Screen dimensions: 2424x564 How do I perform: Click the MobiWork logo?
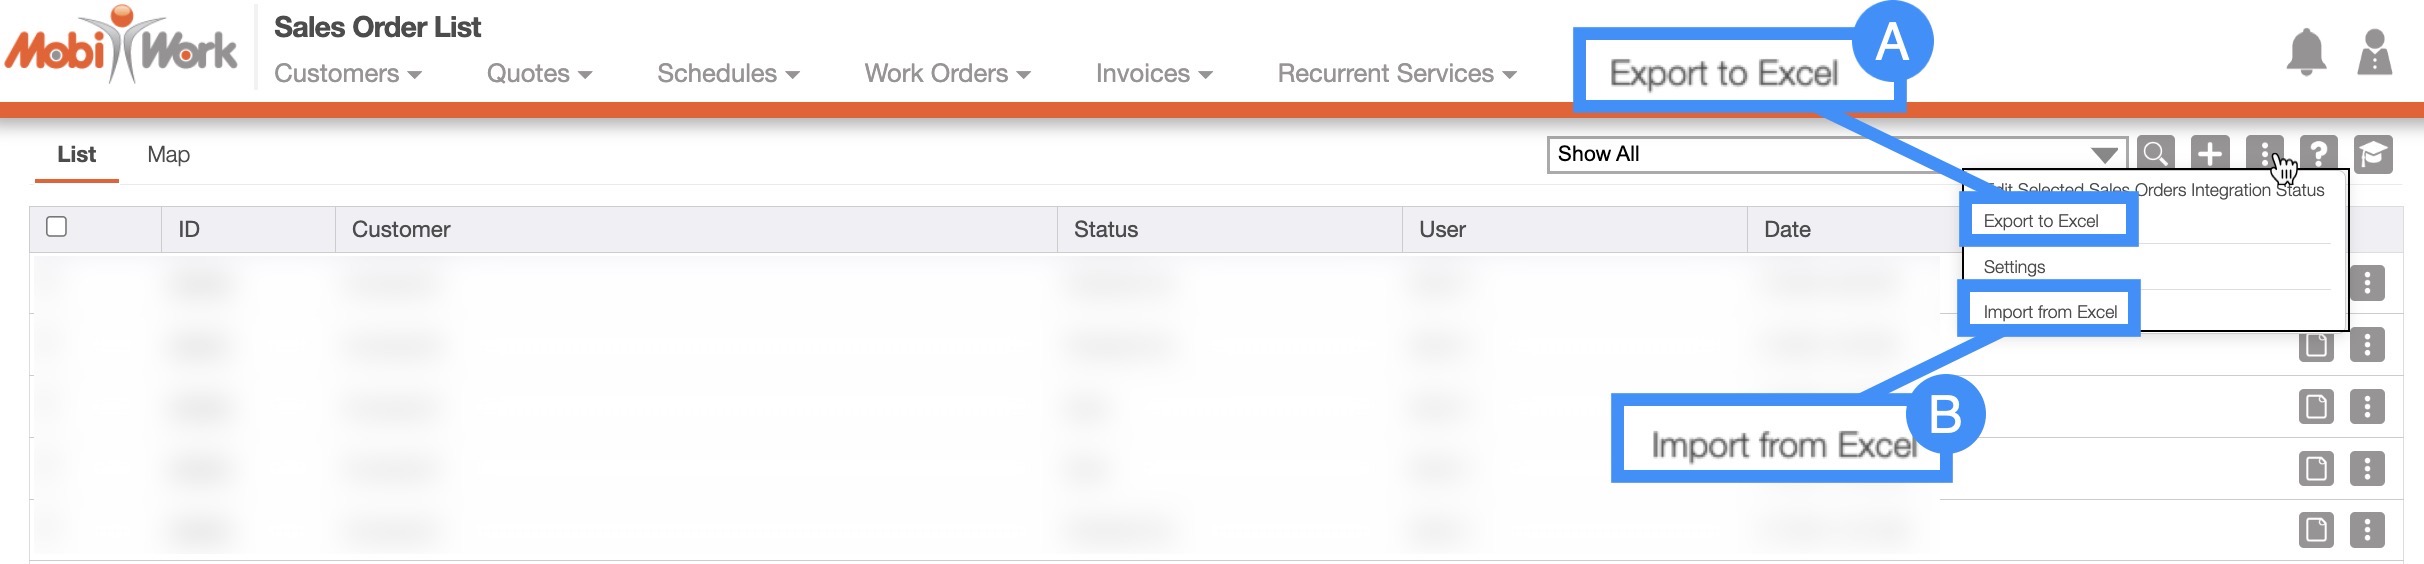121,47
